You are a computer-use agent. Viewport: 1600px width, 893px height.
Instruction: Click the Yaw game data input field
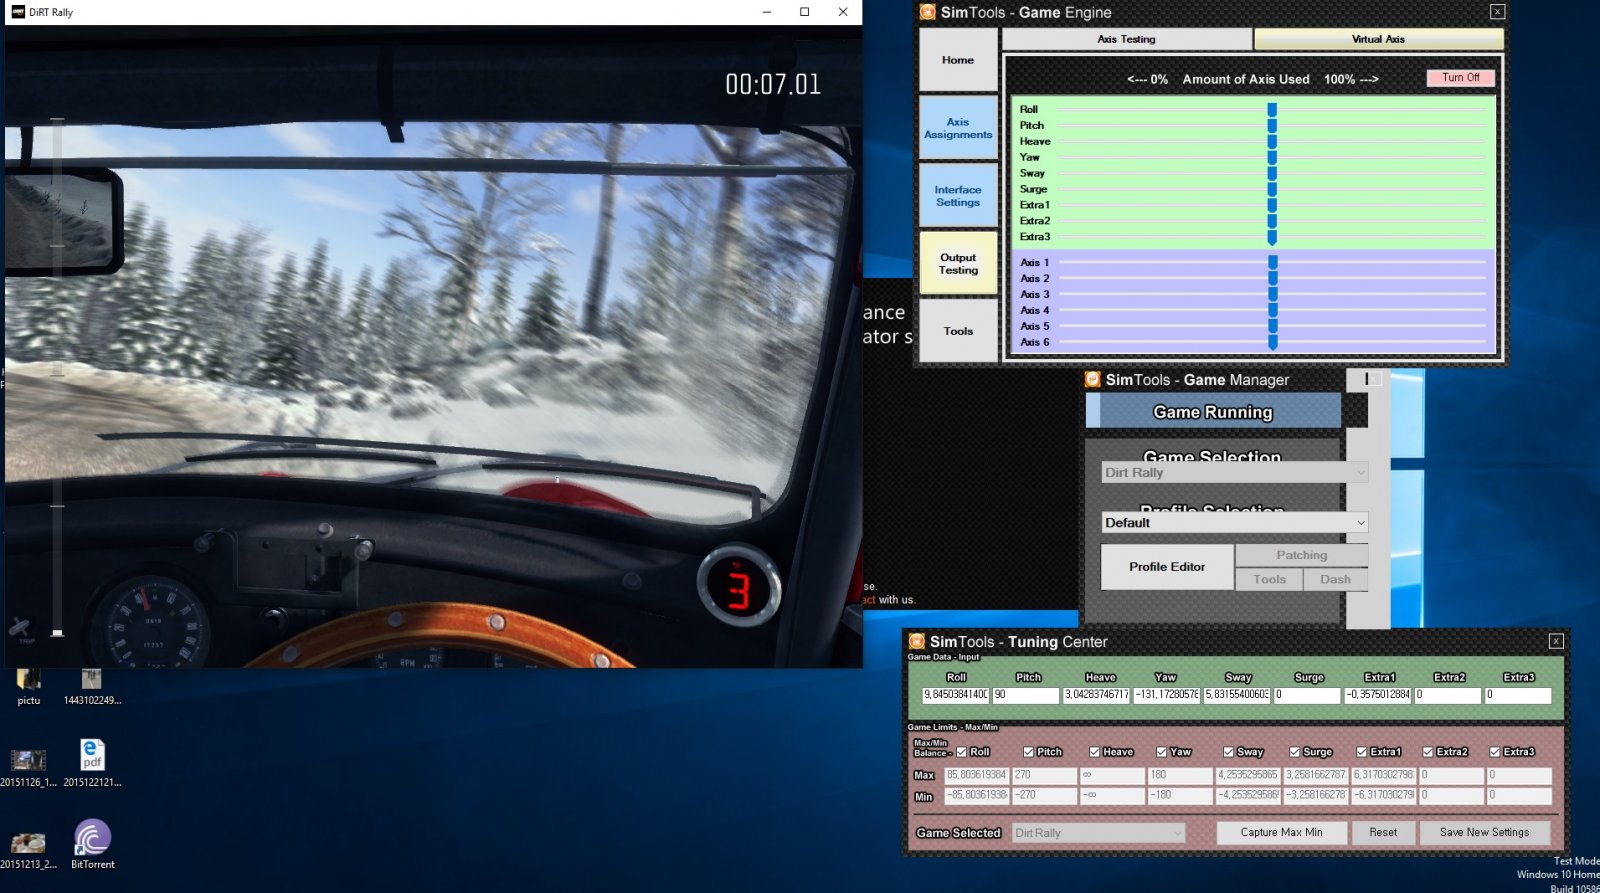click(x=1166, y=695)
